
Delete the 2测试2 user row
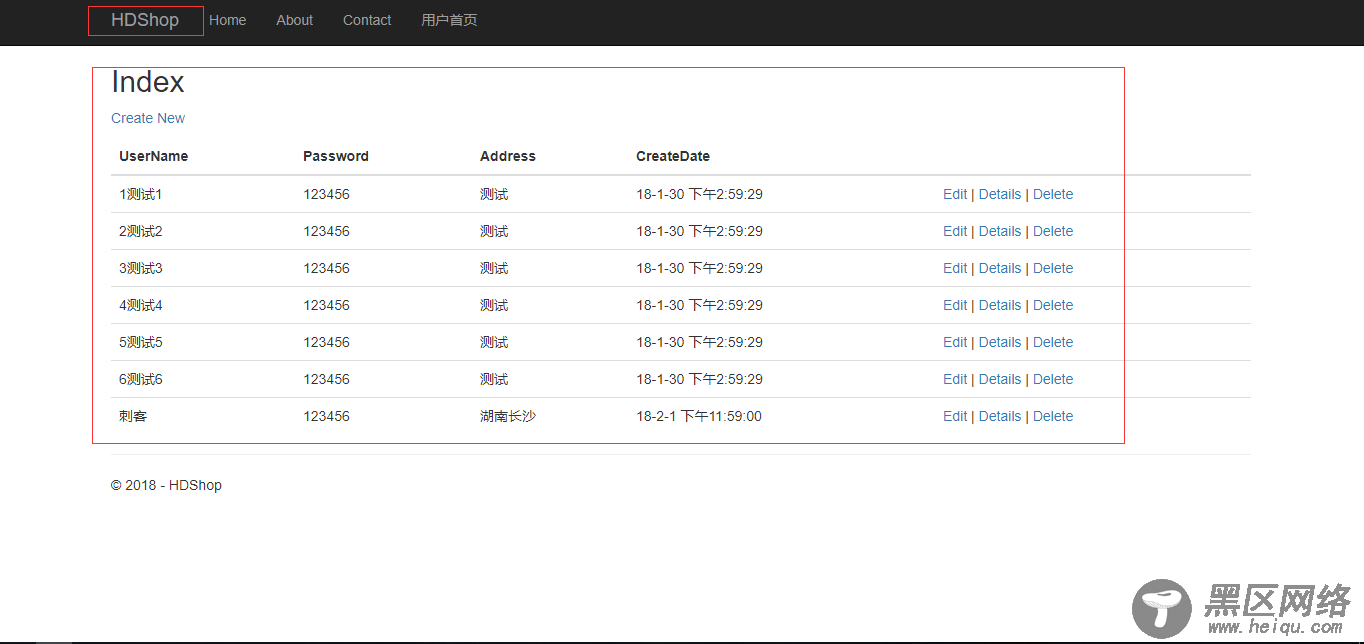click(1053, 231)
